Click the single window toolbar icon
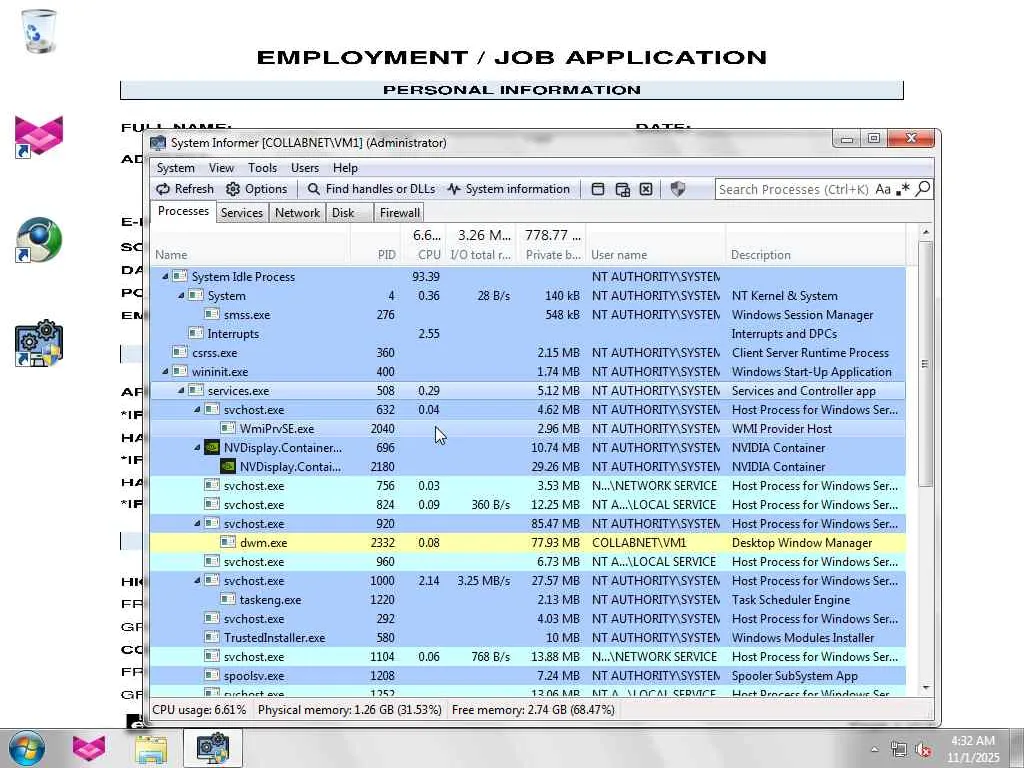 598,189
